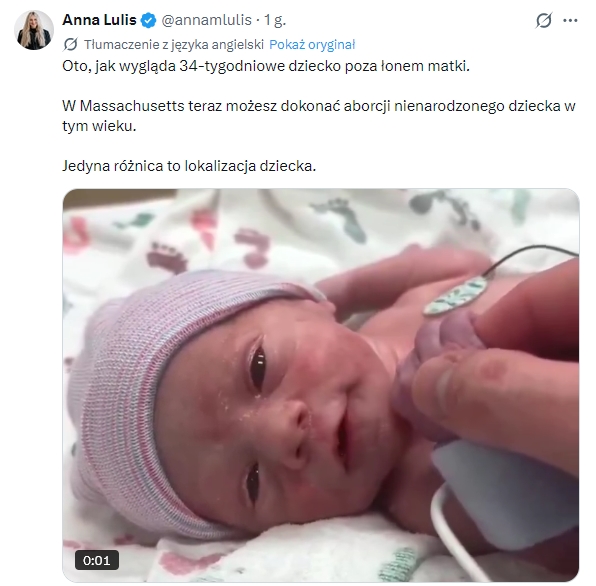
Task: Open the Grok icon at top right
Action: pyautogui.click(x=544, y=20)
